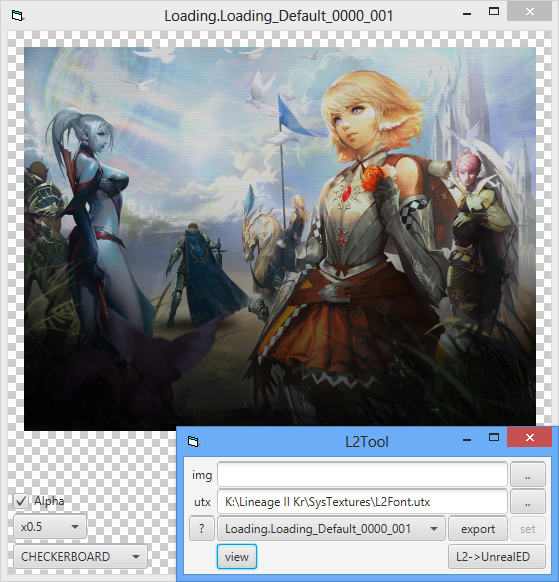This screenshot has height=582, width=559.
Task: Click the view button
Action: [237, 557]
